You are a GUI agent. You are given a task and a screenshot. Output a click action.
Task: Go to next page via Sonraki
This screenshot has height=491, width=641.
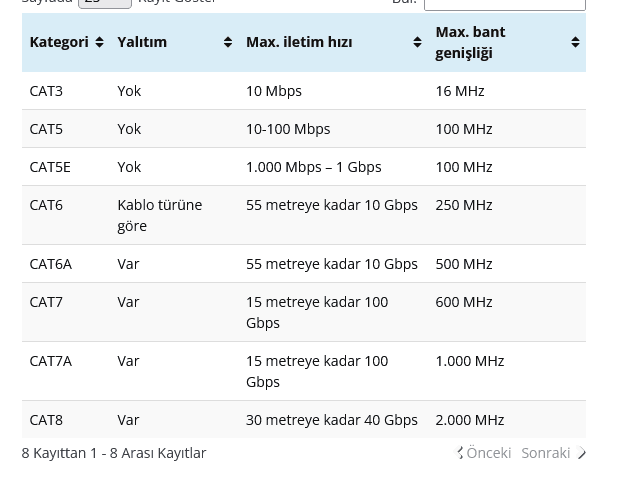[545, 453]
